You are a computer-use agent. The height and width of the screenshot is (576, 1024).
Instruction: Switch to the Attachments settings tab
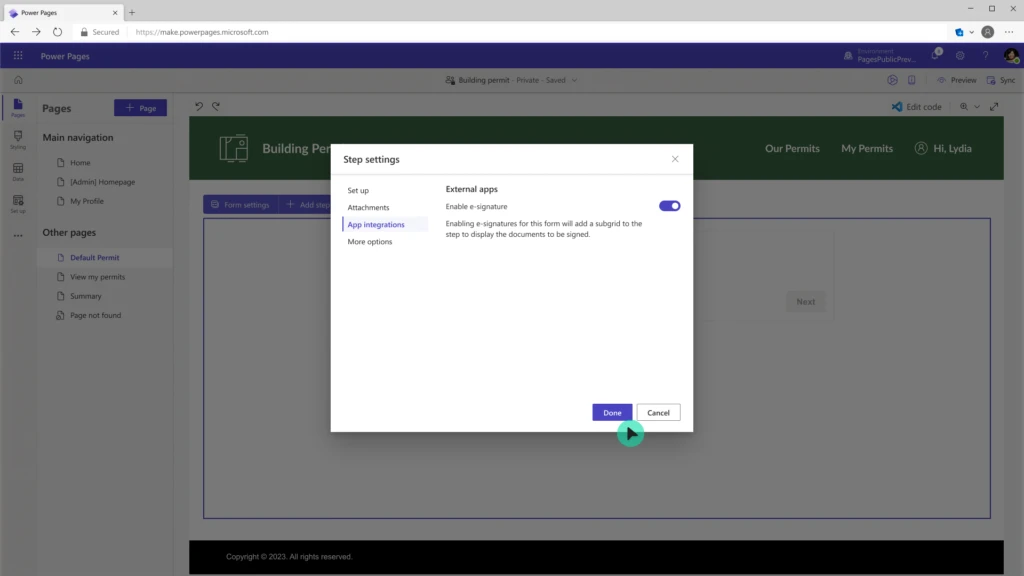coord(370,207)
